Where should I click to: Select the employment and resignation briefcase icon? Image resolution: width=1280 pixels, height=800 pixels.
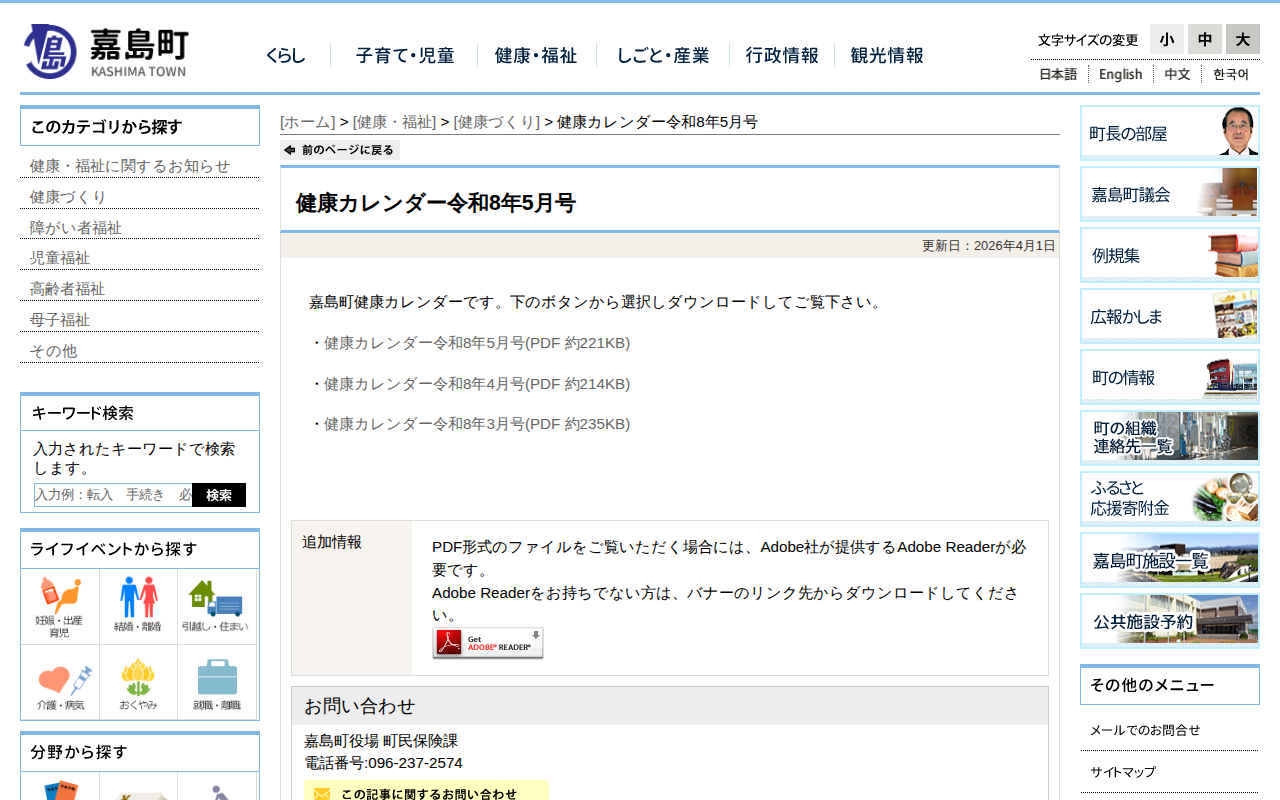point(216,683)
